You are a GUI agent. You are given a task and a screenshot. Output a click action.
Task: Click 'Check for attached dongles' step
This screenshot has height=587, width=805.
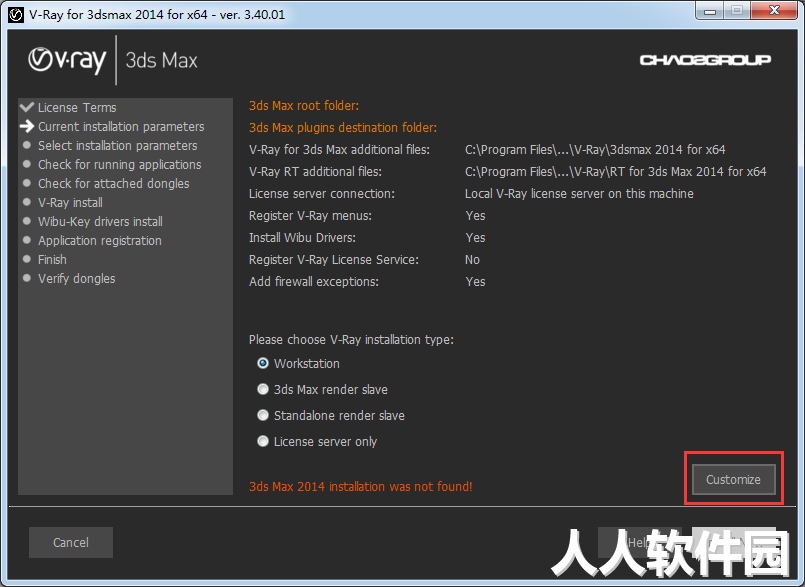(x=113, y=183)
